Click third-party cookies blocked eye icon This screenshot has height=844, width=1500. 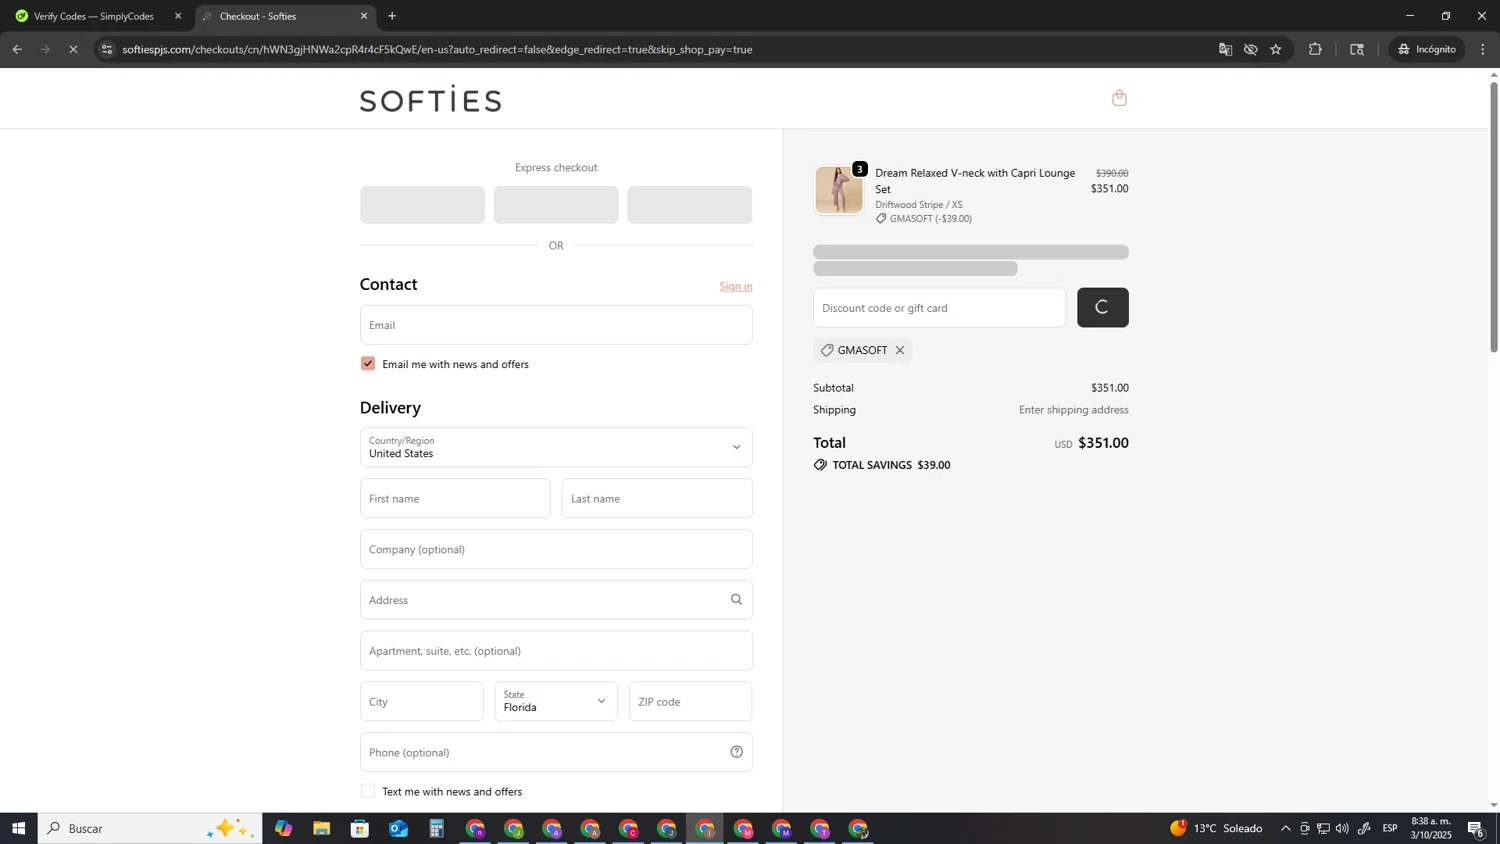pyautogui.click(x=1250, y=49)
